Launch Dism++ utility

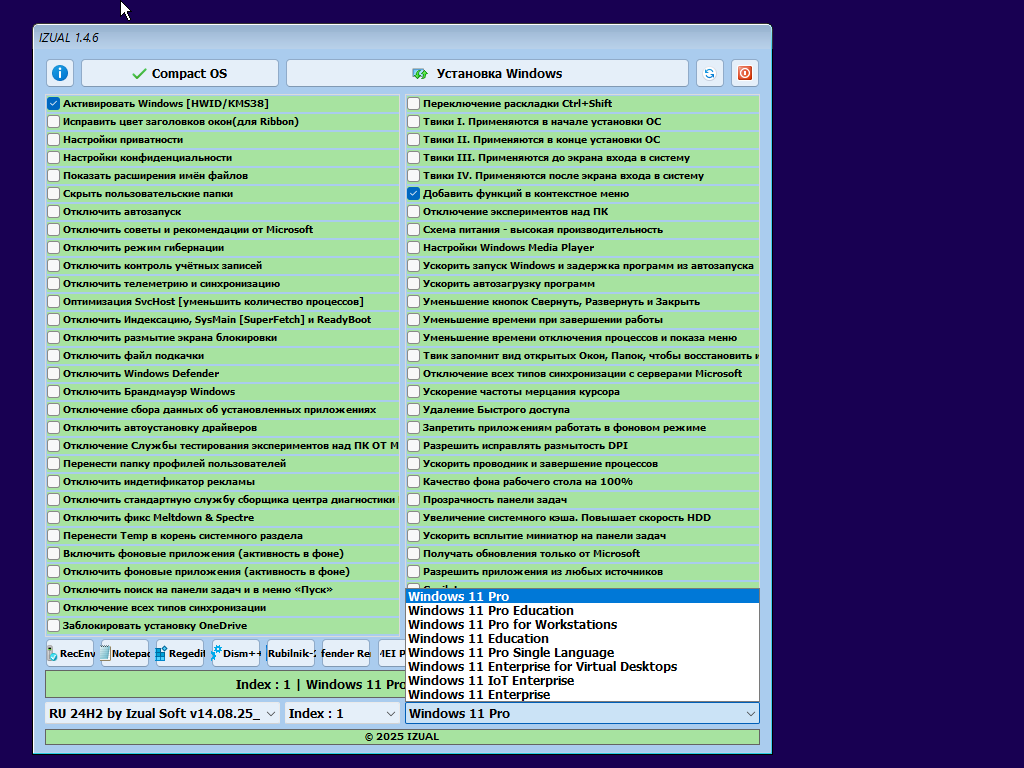[x=236, y=653]
